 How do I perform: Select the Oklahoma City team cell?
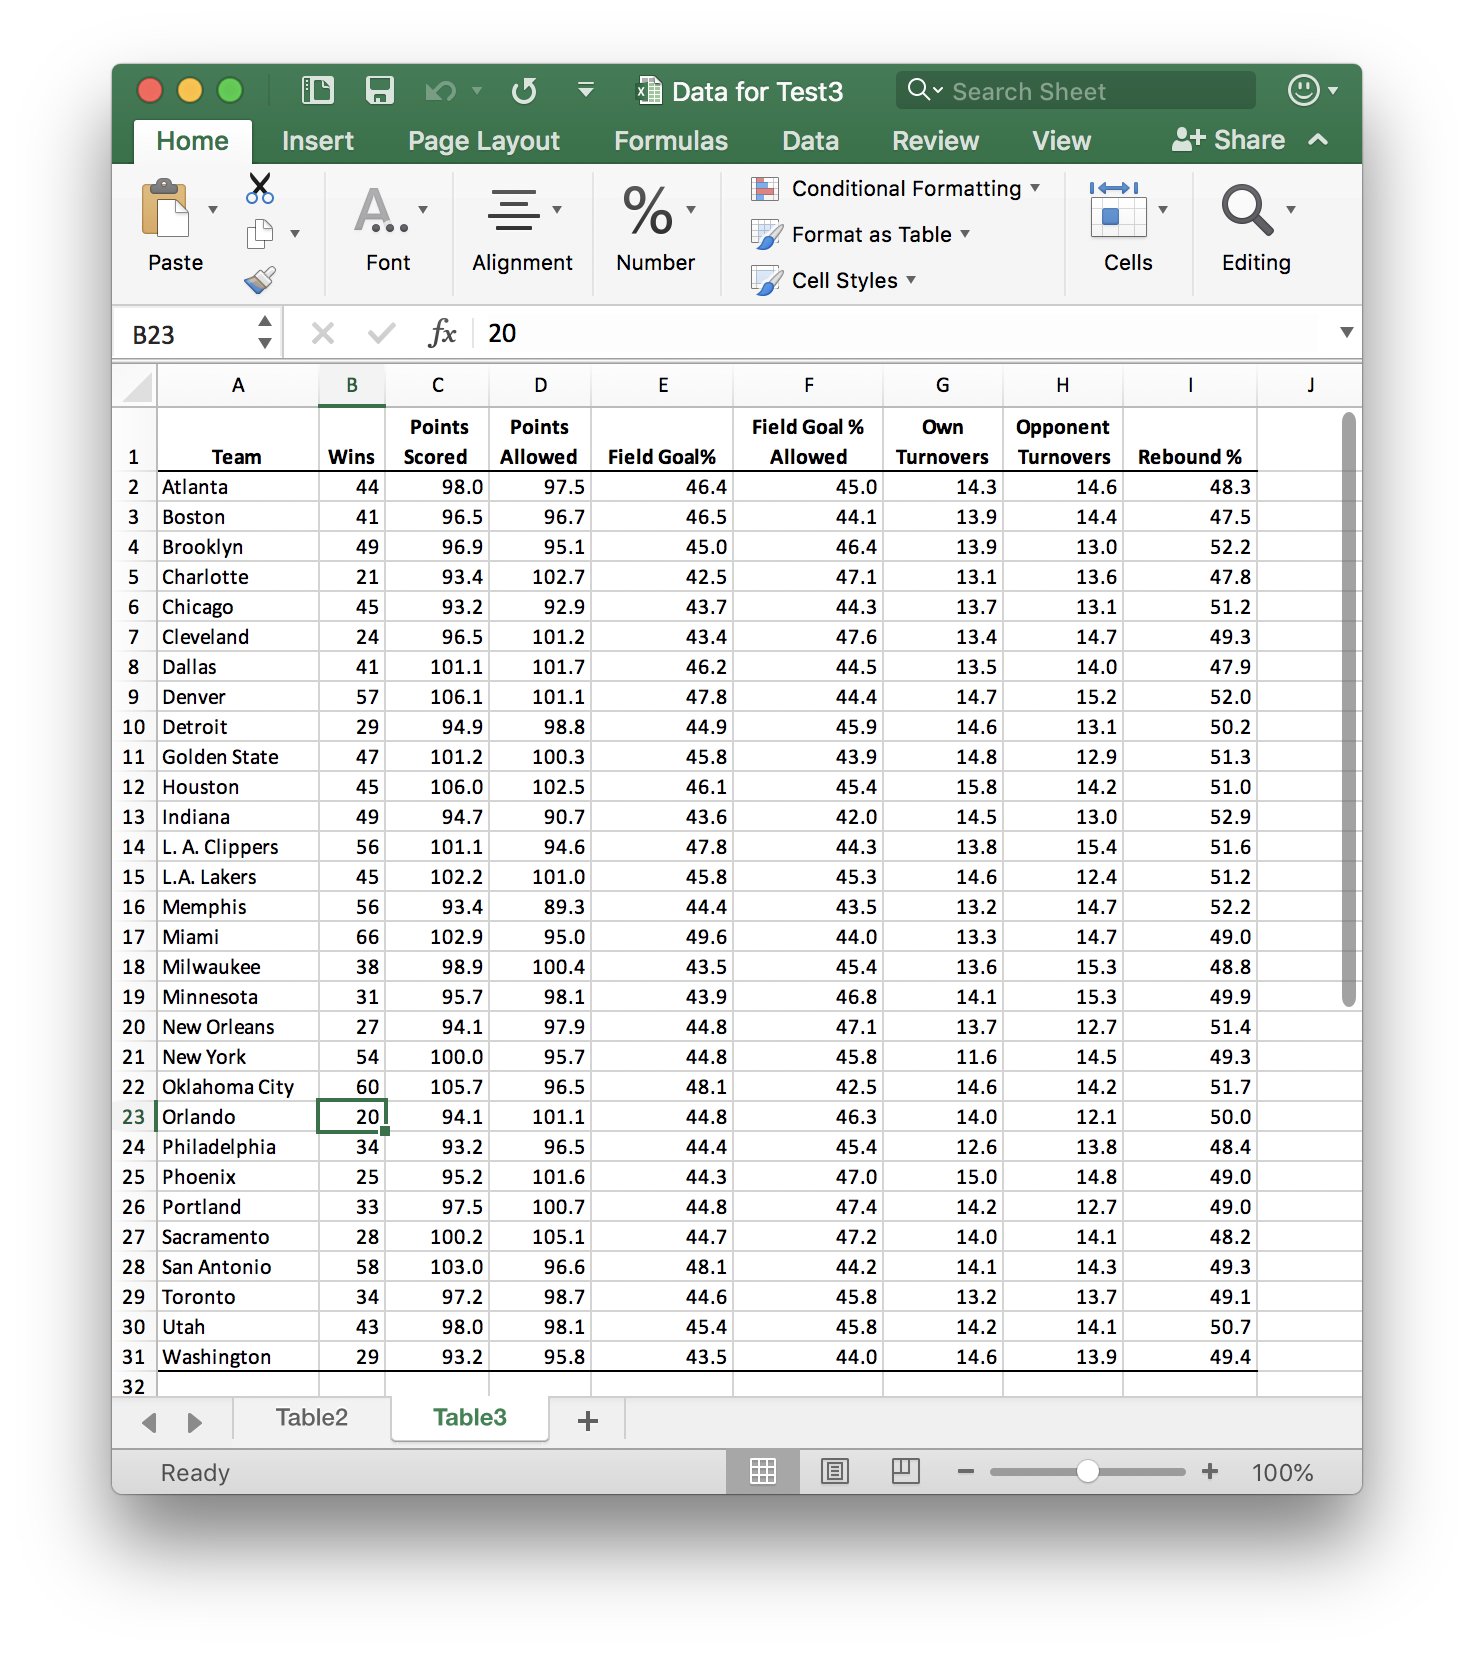coord(238,1087)
